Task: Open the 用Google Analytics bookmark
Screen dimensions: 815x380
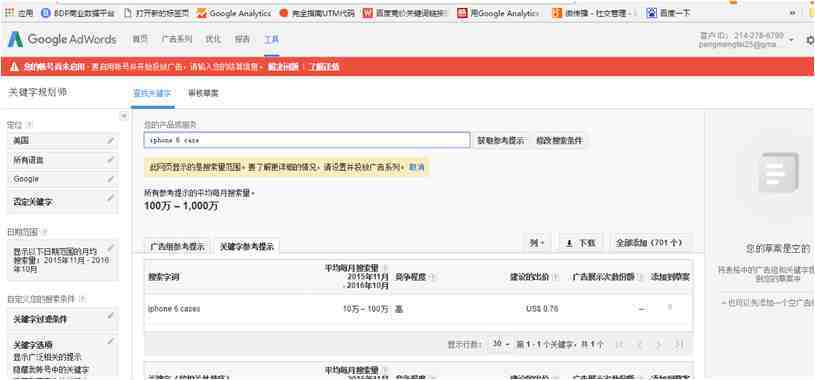Action: 498,14
